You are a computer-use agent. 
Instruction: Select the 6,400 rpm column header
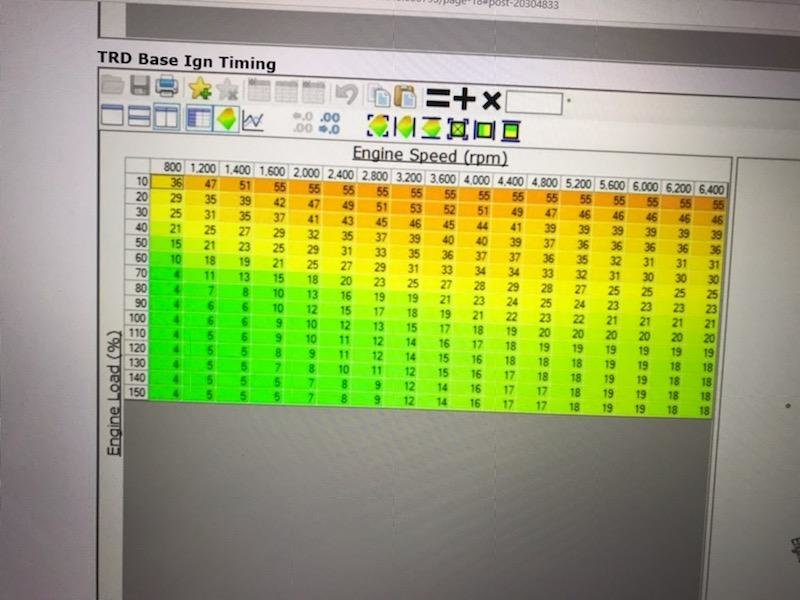pos(711,189)
